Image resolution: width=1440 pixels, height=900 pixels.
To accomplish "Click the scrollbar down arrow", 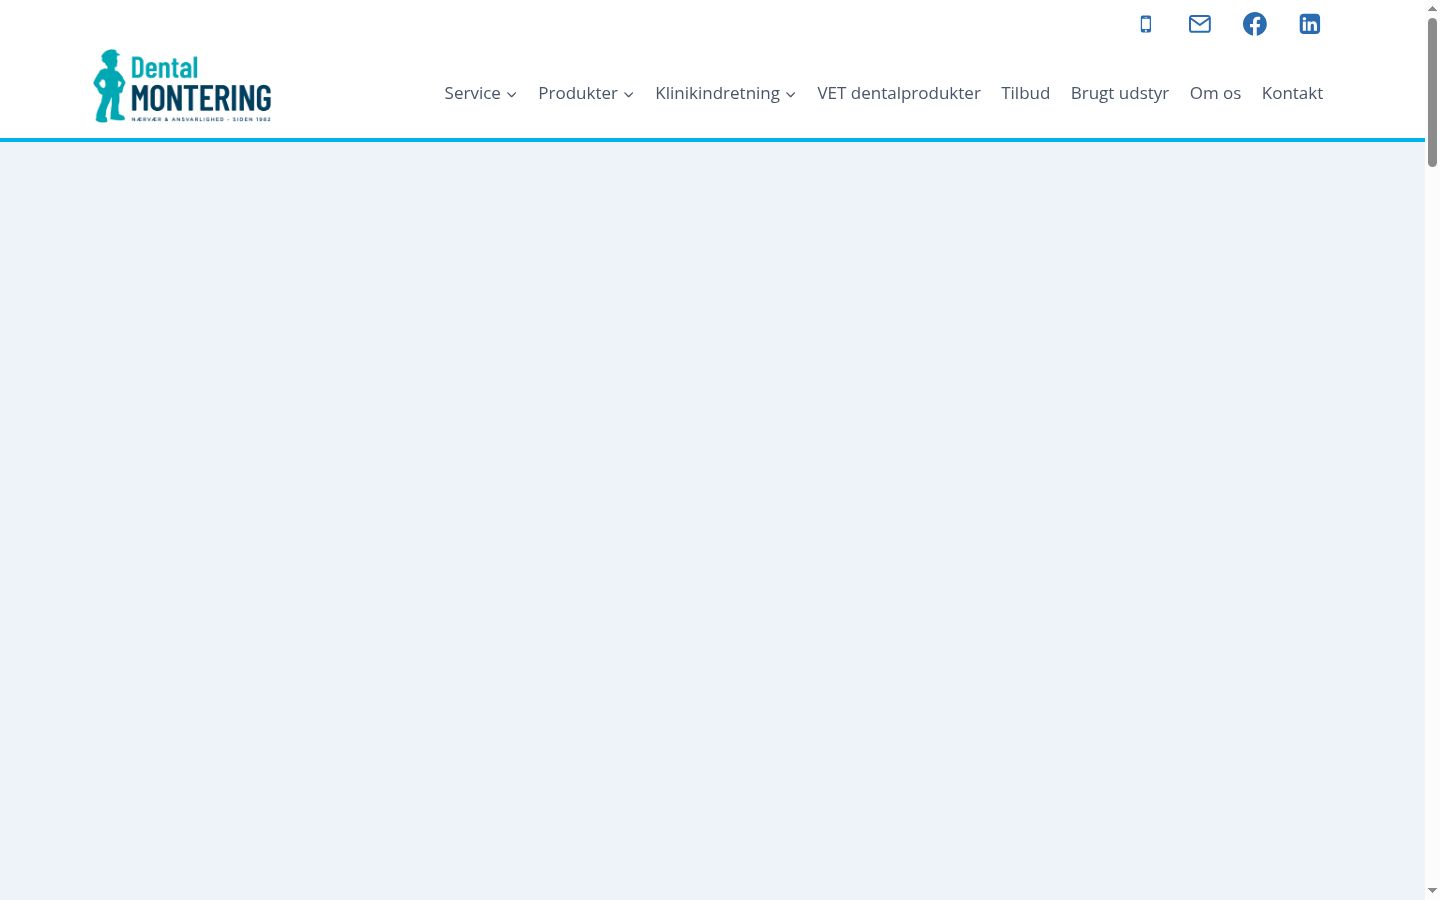I will (x=1432, y=891).
